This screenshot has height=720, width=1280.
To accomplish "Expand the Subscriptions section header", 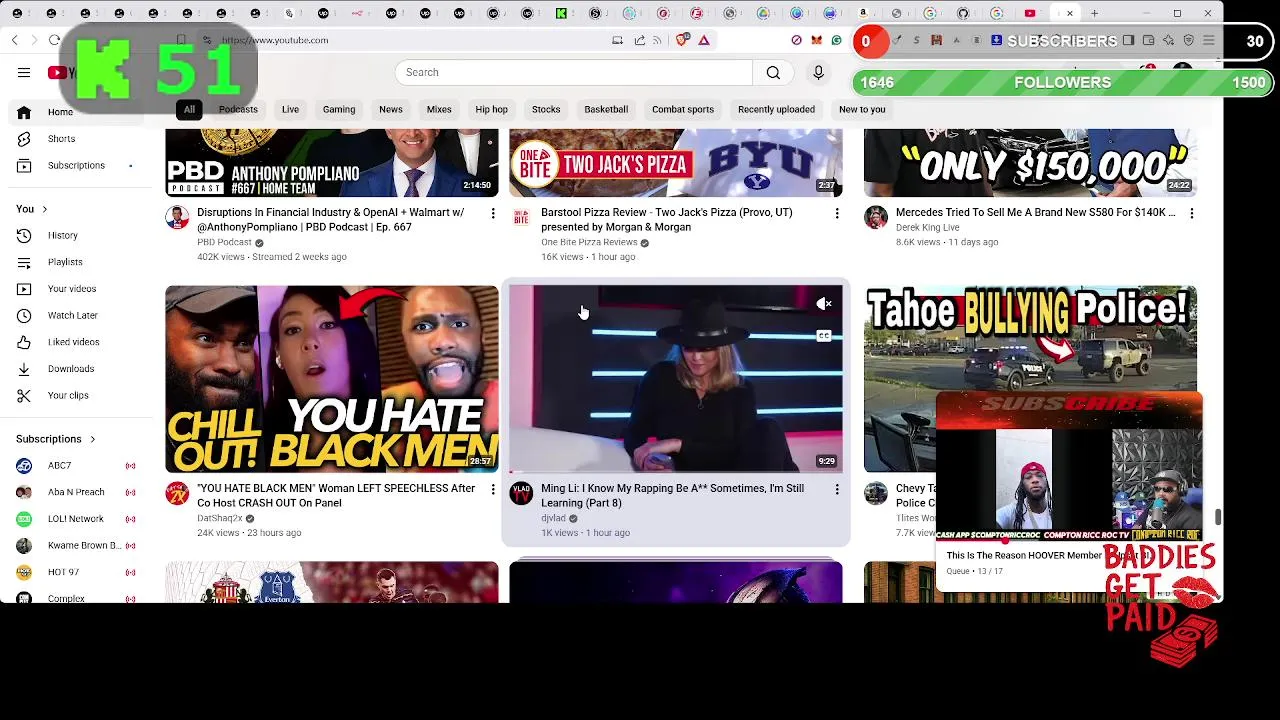I will coord(56,439).
